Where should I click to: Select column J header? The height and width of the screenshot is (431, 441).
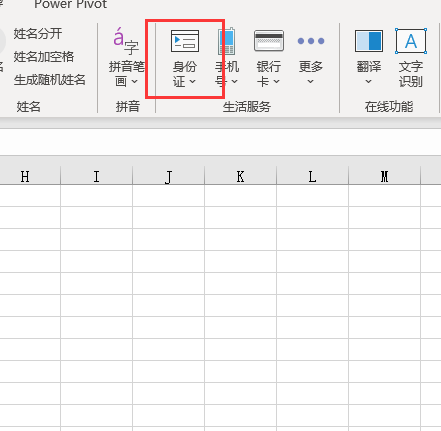(x=169, y=176)
